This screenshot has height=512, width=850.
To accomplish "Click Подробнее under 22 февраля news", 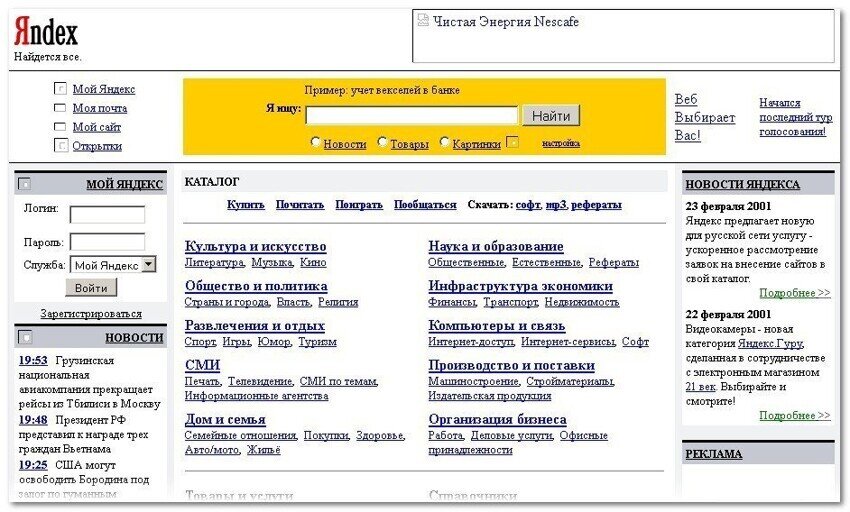I will coord(795,415).
